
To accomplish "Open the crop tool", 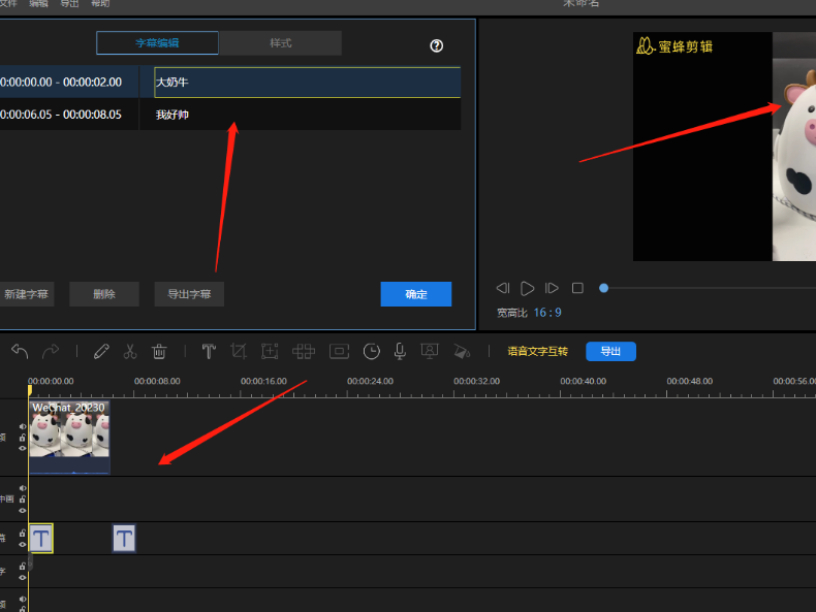I will point(238,351).
